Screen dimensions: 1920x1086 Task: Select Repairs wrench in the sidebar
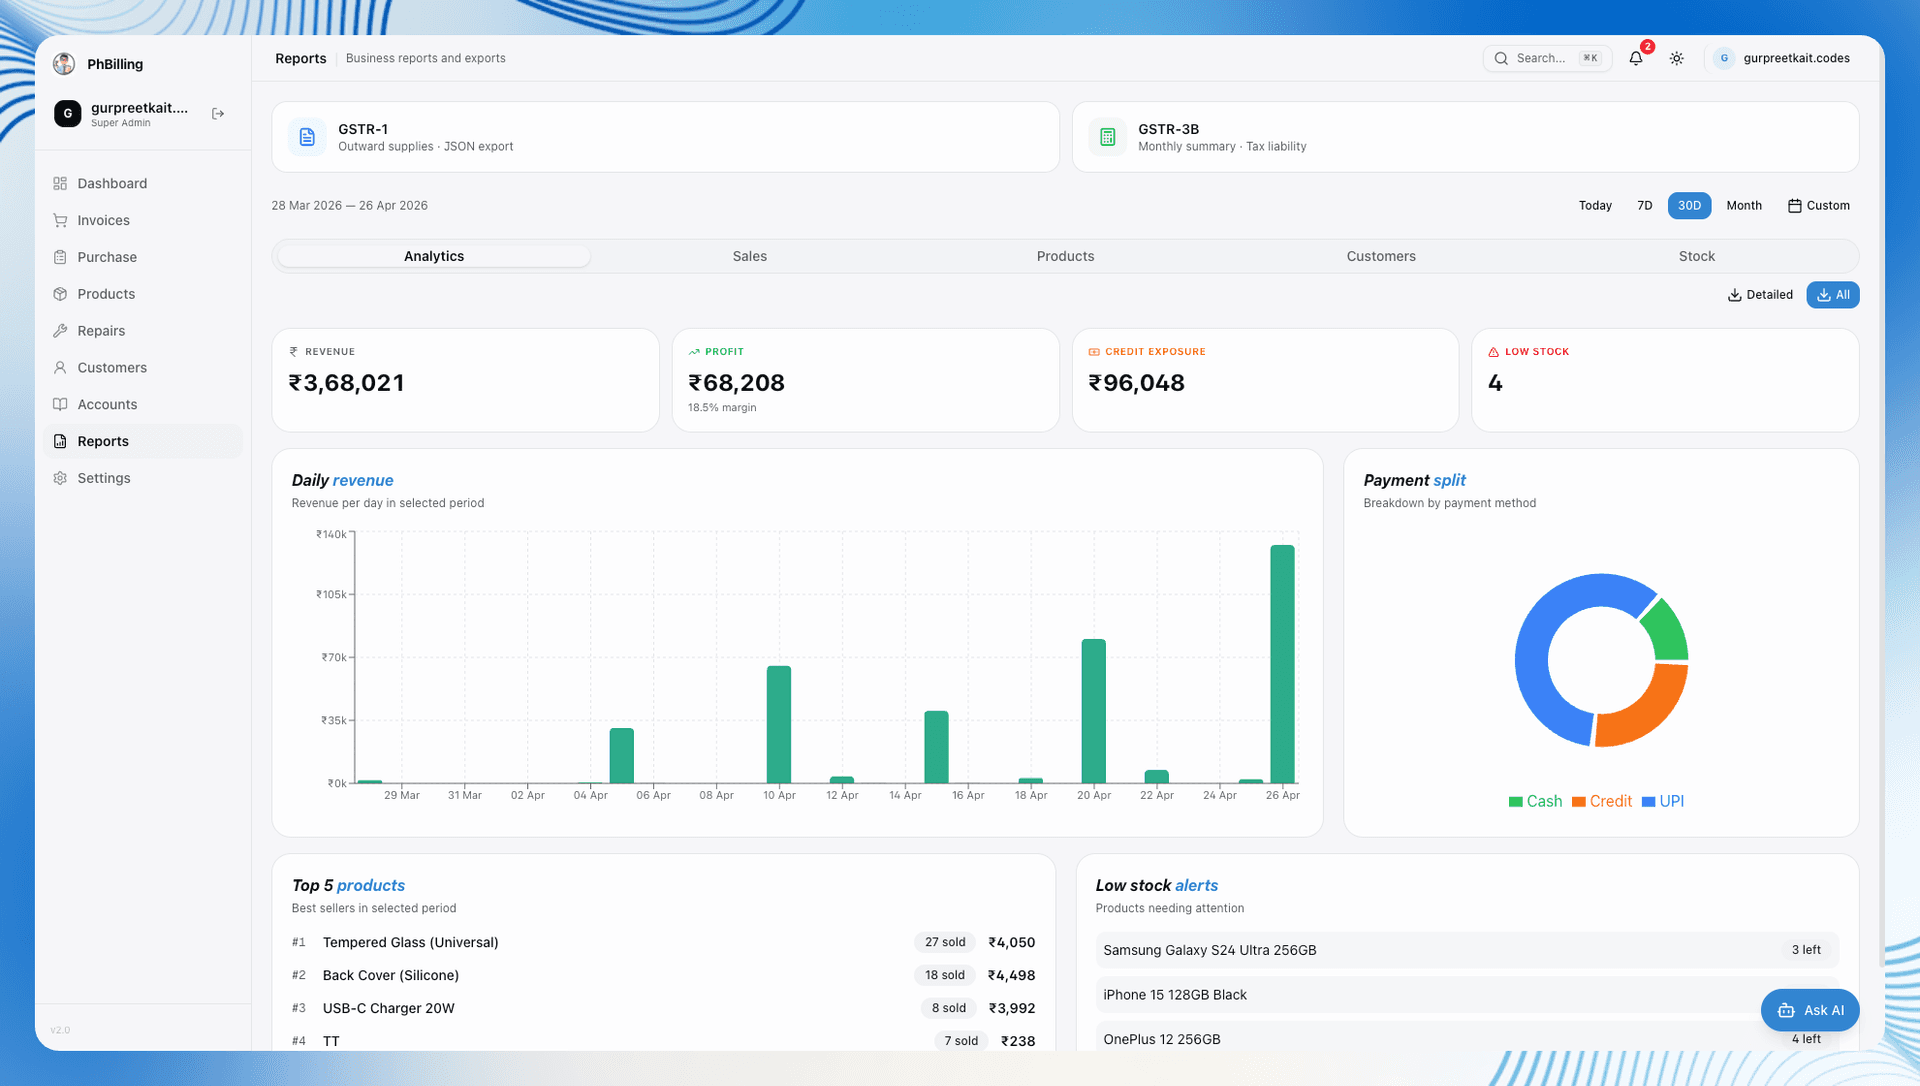pos(143,331)
